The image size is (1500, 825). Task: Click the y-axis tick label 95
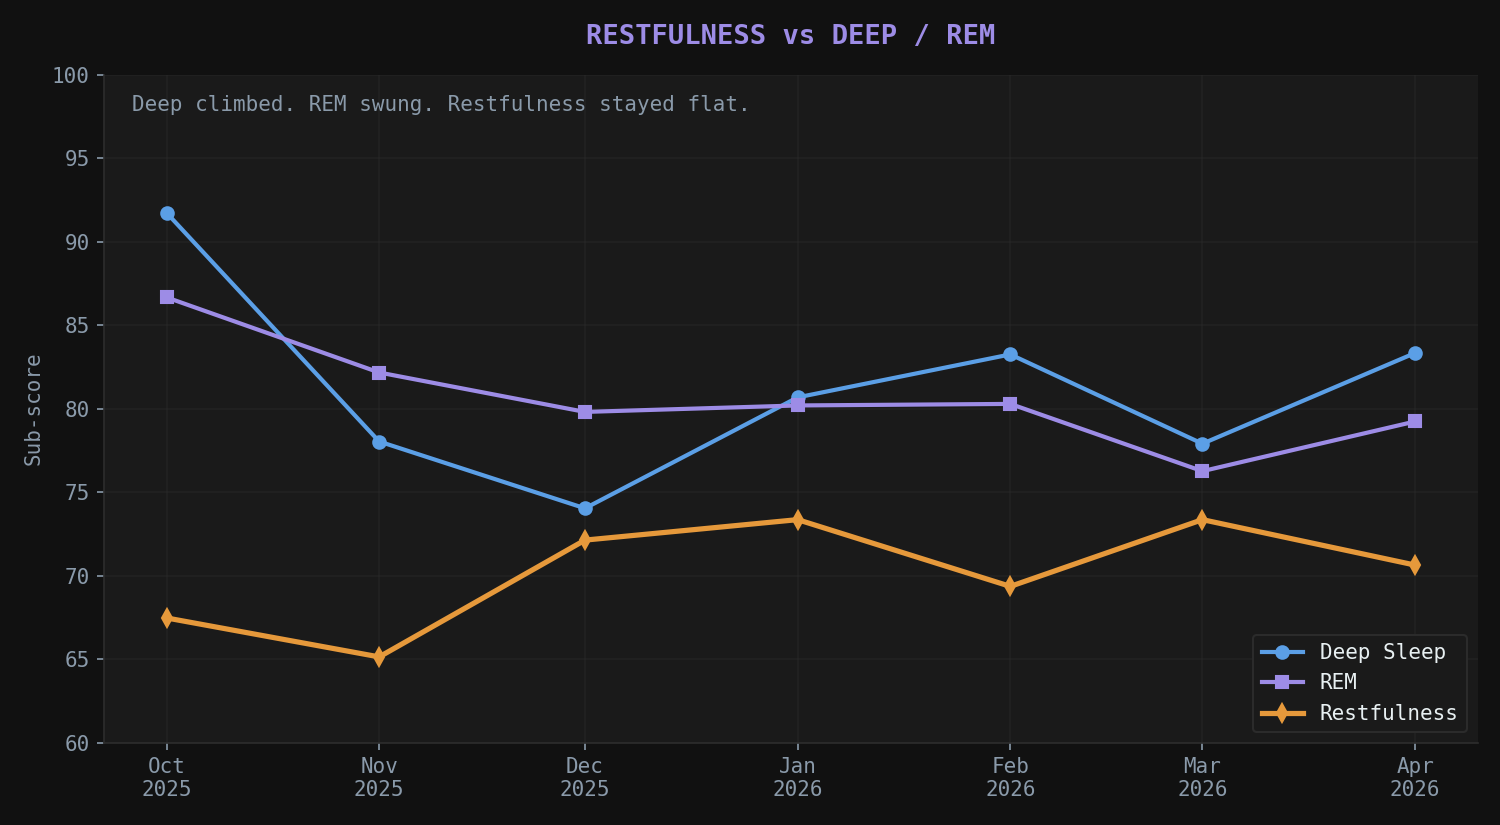click(x=77, y=159)
